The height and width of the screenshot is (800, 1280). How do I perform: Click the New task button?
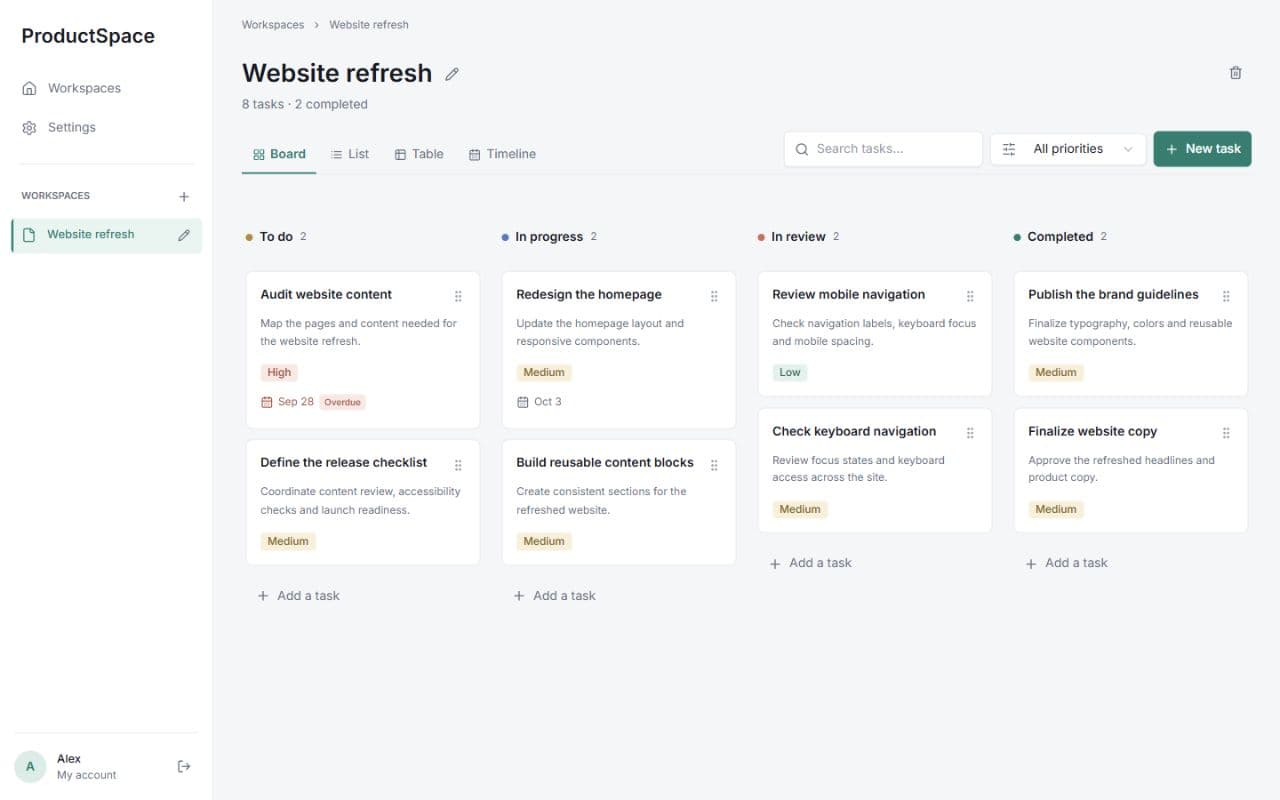tap(1202, 149)
